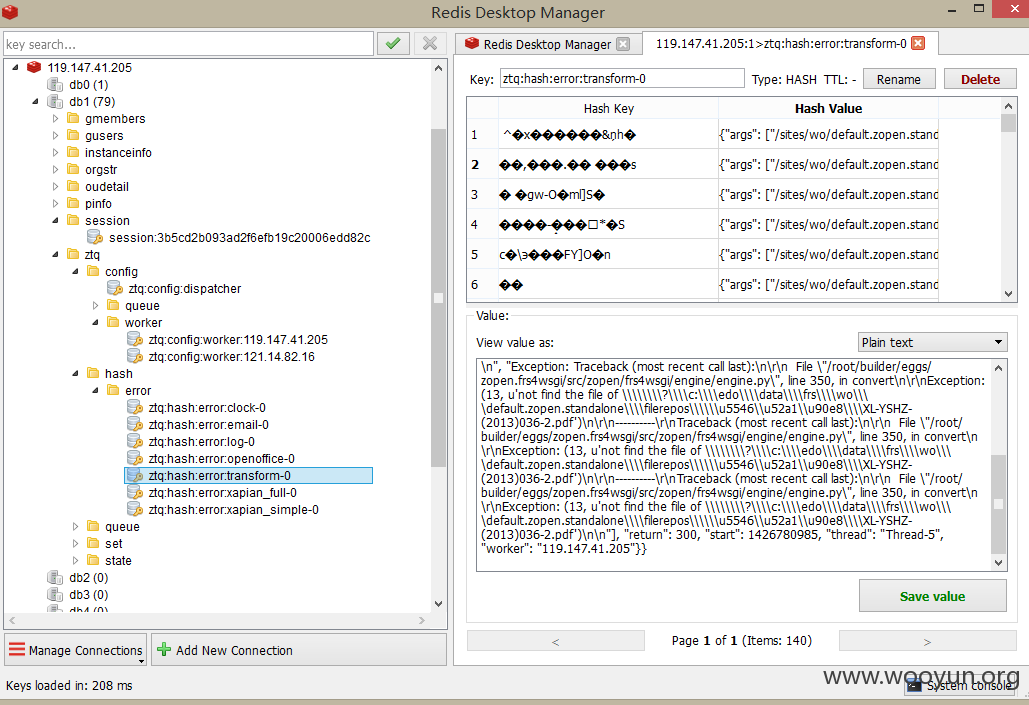Viewport: 1029px width, 705px height.
Task: Open the View value as Plain text dropdown
Action: pyautogui.click(x=932, y=342)
